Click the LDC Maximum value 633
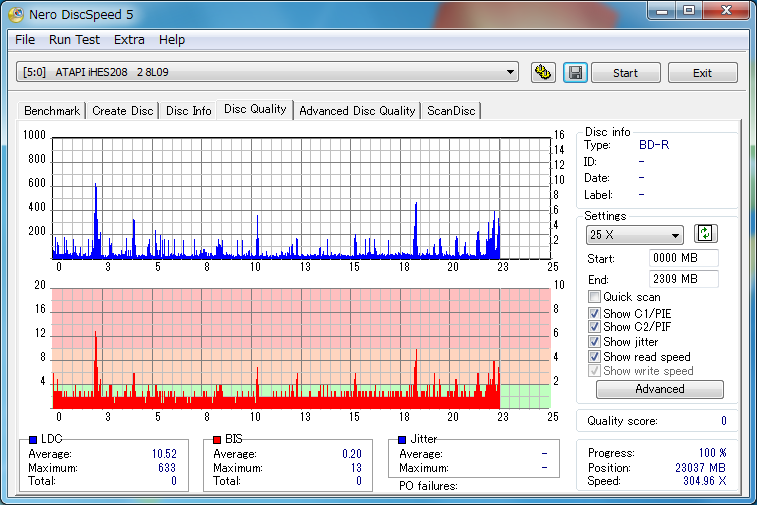 coord(167,467)
